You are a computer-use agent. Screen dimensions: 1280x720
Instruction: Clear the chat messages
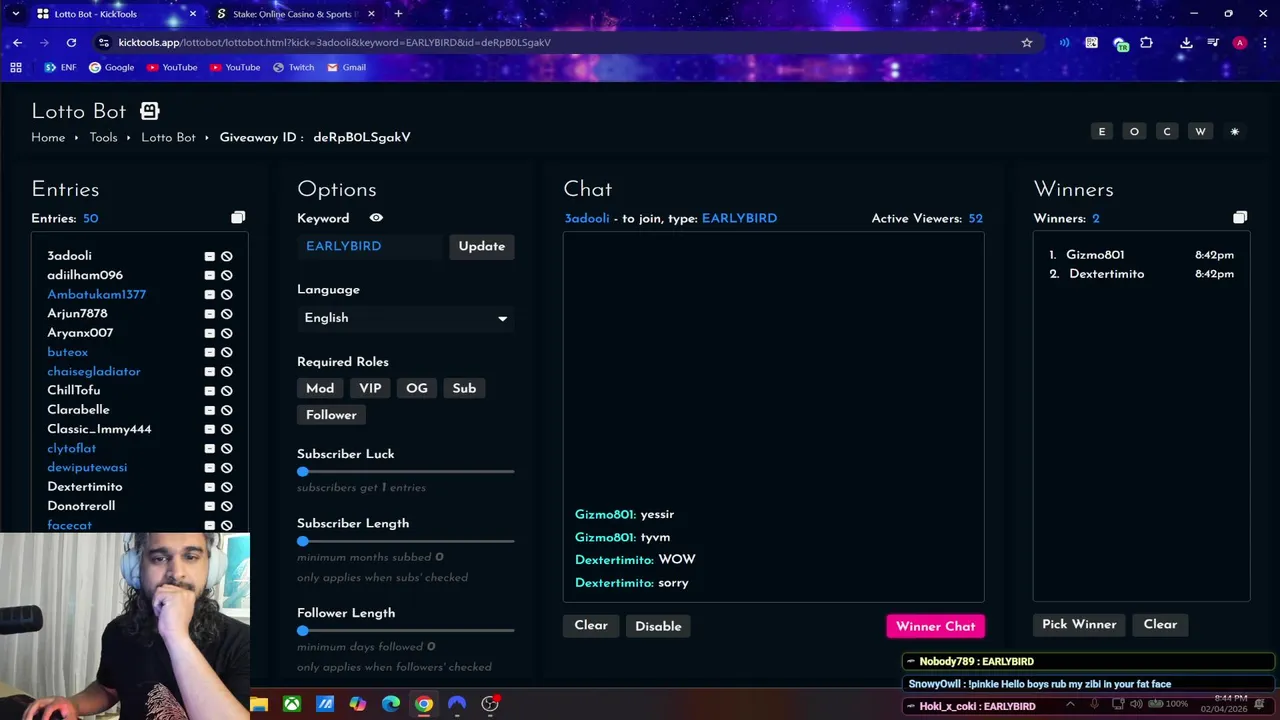point(591,626)
